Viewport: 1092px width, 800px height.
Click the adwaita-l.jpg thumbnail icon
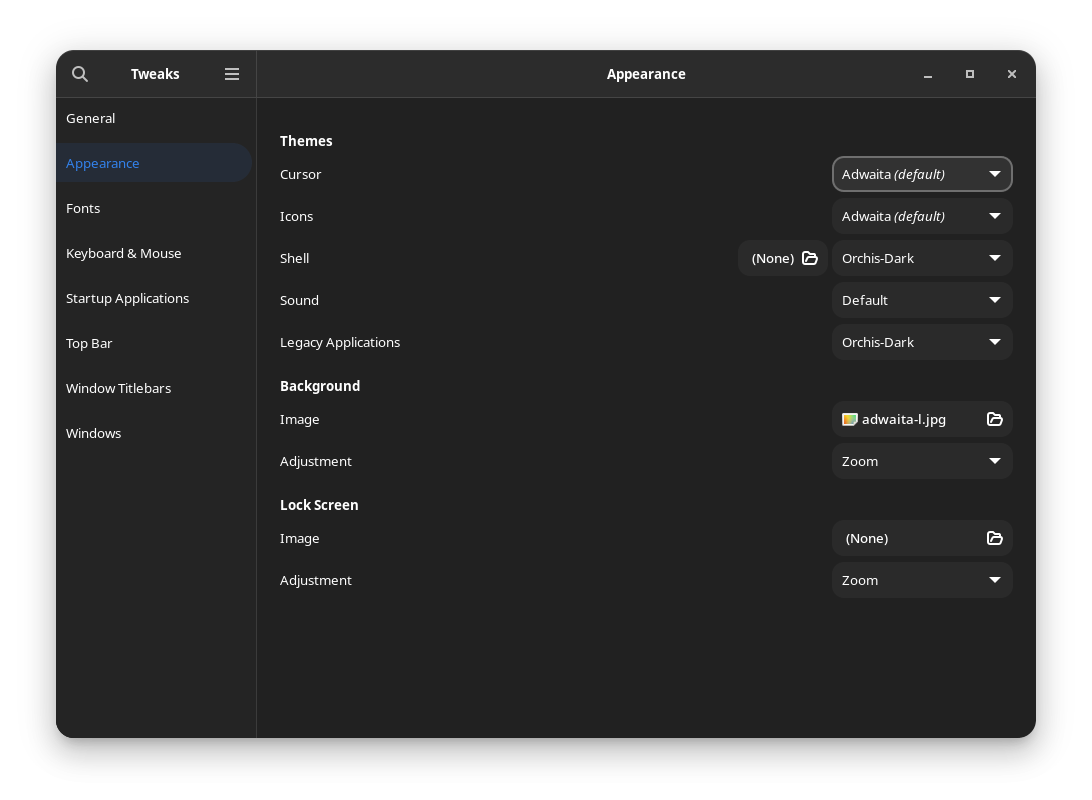[x=850, y=419]
